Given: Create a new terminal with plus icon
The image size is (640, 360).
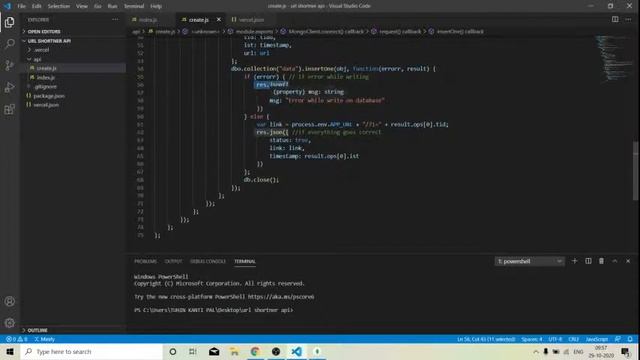Looking at the screenshot, I should pyautogui.click(x=574, y=261).
